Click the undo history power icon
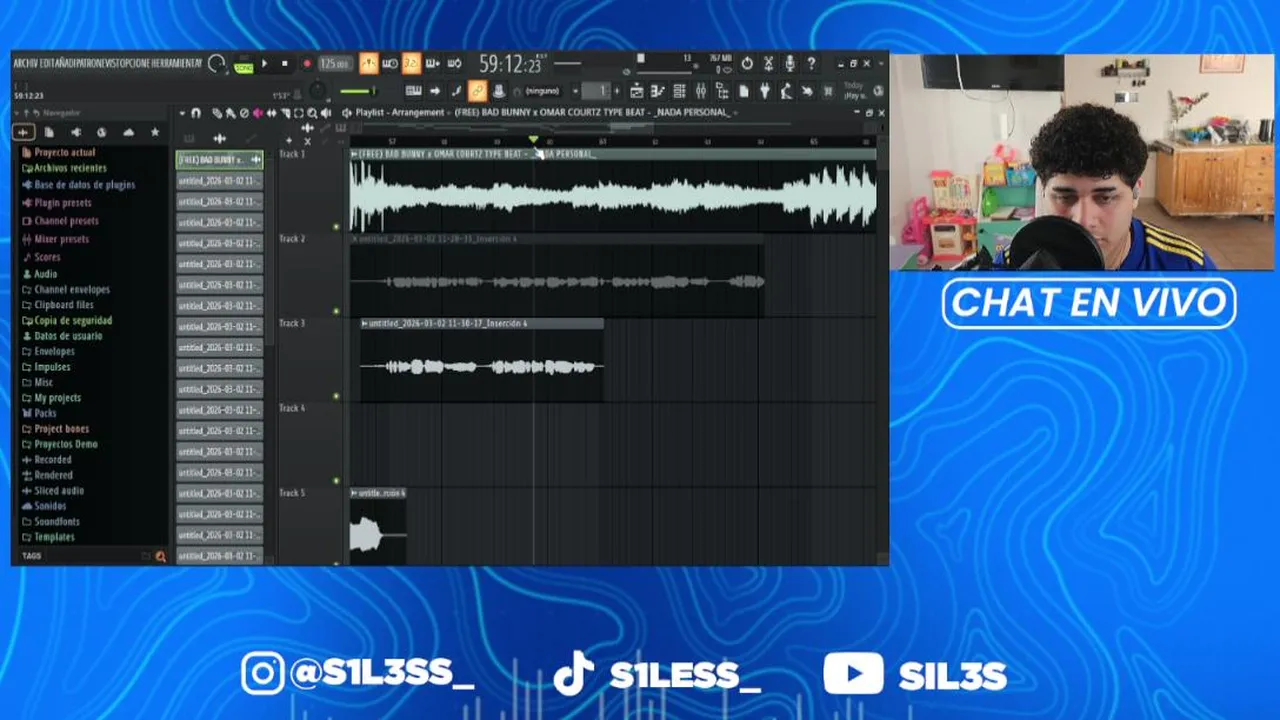Viewport: 1280px width, 720px height. [x=747, y=64]
